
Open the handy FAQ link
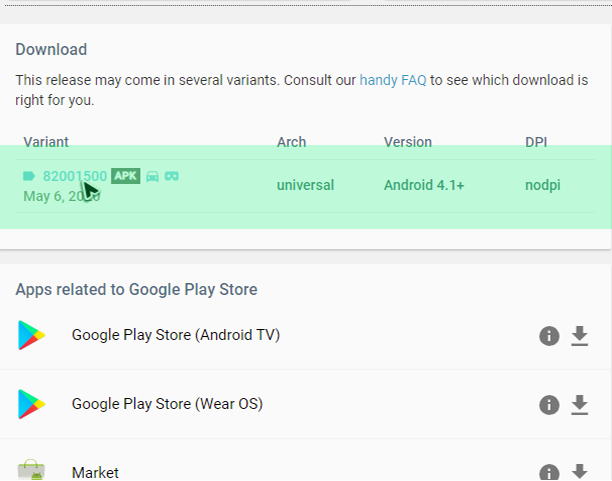(x=393, y=80)
